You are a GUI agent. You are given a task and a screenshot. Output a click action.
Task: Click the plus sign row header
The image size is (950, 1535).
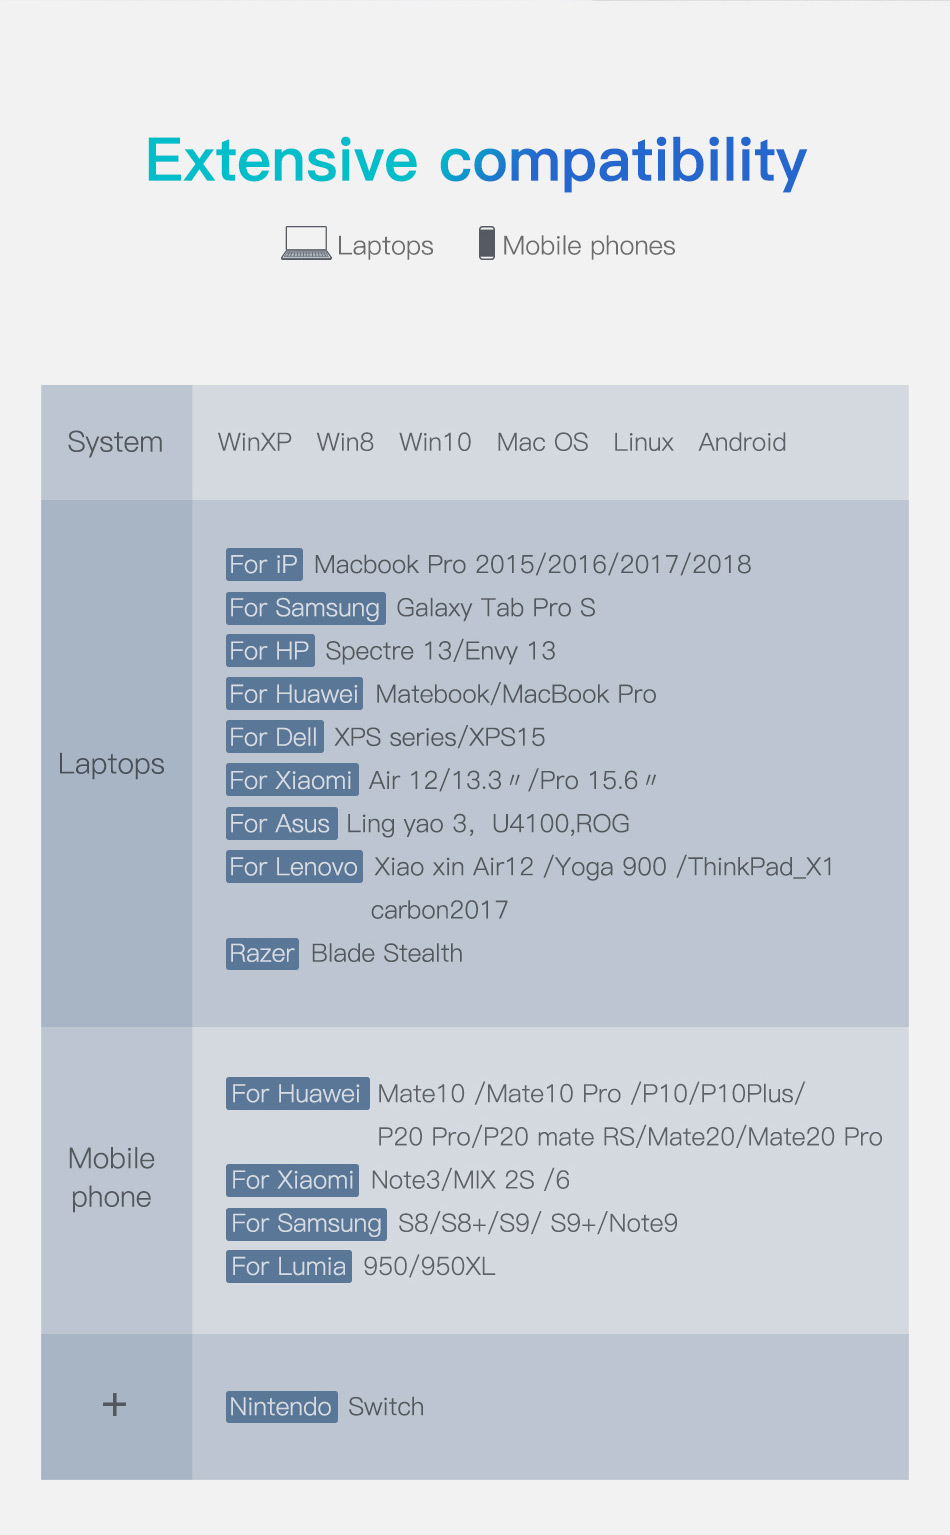point(115,1405)
